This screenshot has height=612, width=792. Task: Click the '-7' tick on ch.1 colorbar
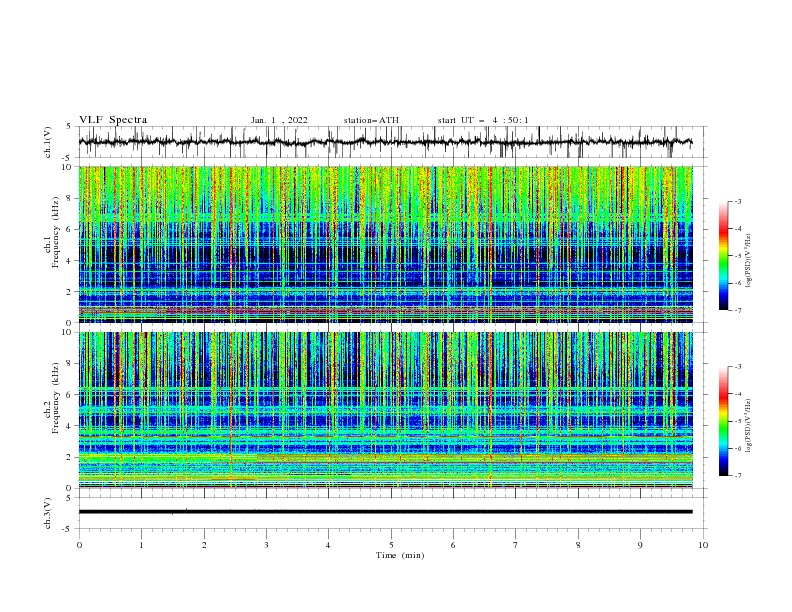(x=738, y=310)
